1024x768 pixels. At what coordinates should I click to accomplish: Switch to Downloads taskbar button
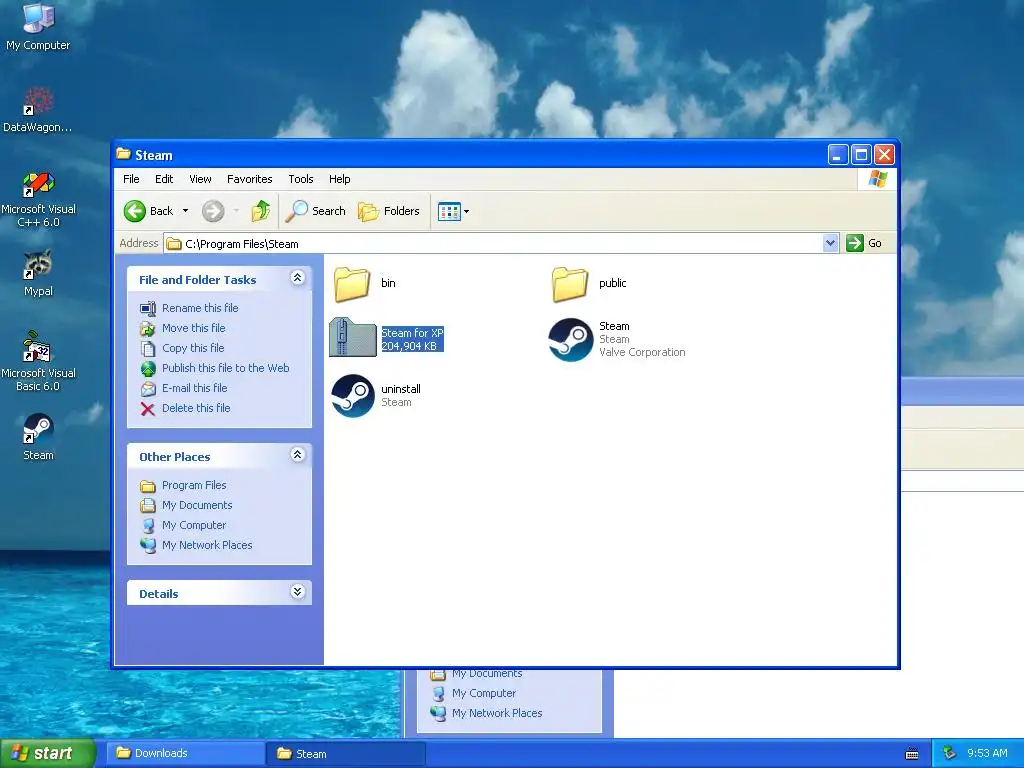[x=185, y=753]
